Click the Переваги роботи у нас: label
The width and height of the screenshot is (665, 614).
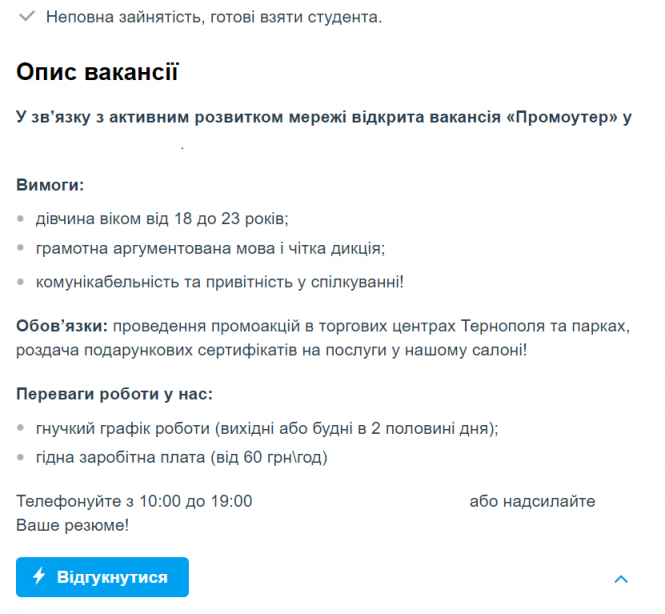[114, 394]
